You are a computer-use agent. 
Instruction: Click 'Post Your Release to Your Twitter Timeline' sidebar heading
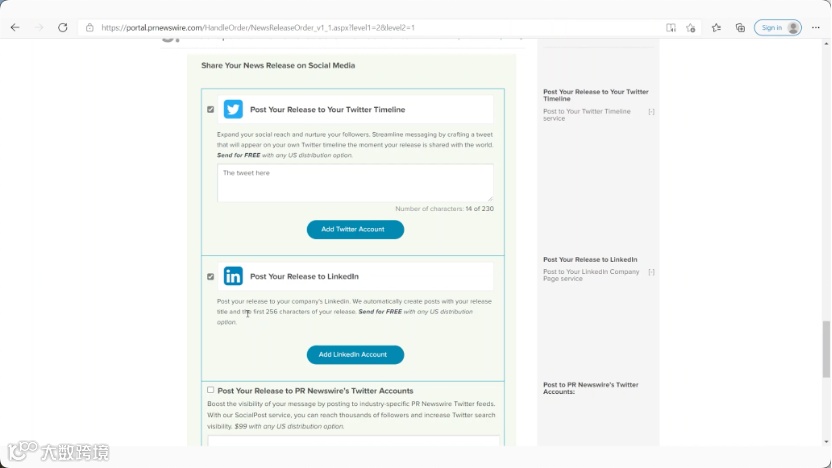pyautogui.click(x=596, y=95)
